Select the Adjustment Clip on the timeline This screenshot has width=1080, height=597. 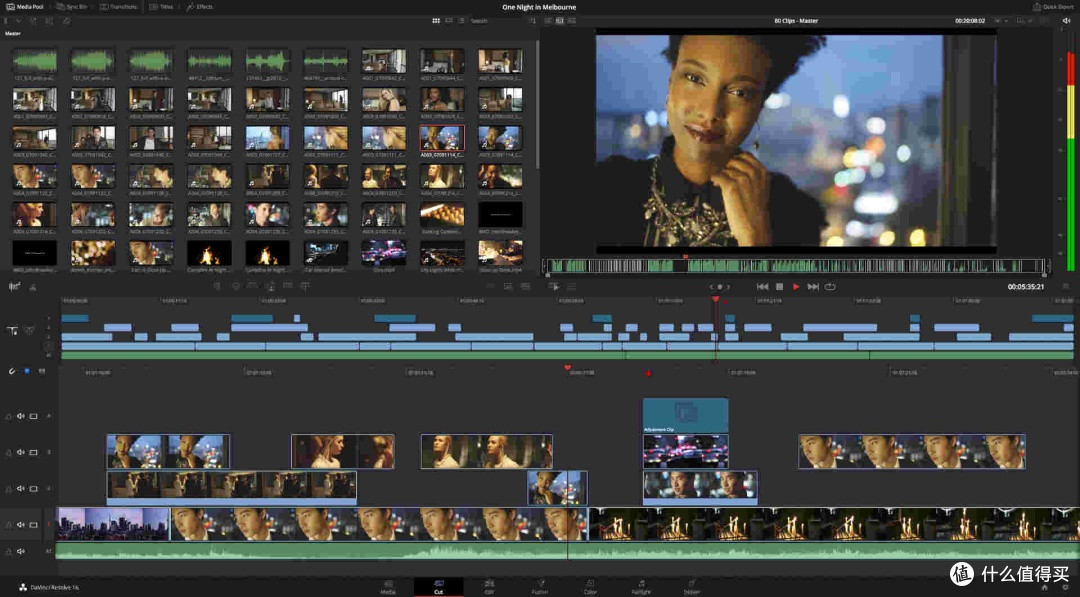pyautogui.click(x=685, y=415)
